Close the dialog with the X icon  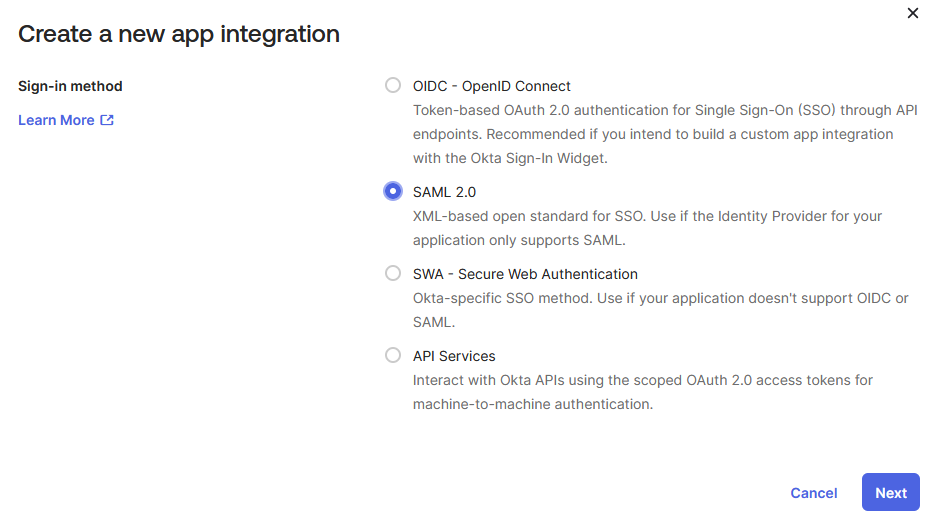coord(912,13)
